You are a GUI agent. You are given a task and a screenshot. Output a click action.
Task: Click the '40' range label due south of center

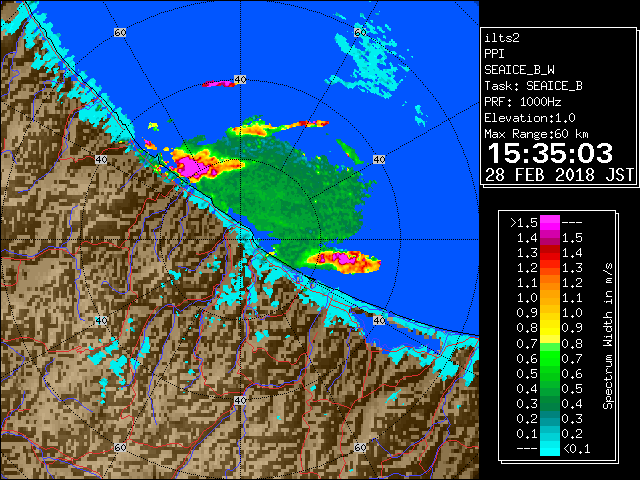[x=240, y=400]
